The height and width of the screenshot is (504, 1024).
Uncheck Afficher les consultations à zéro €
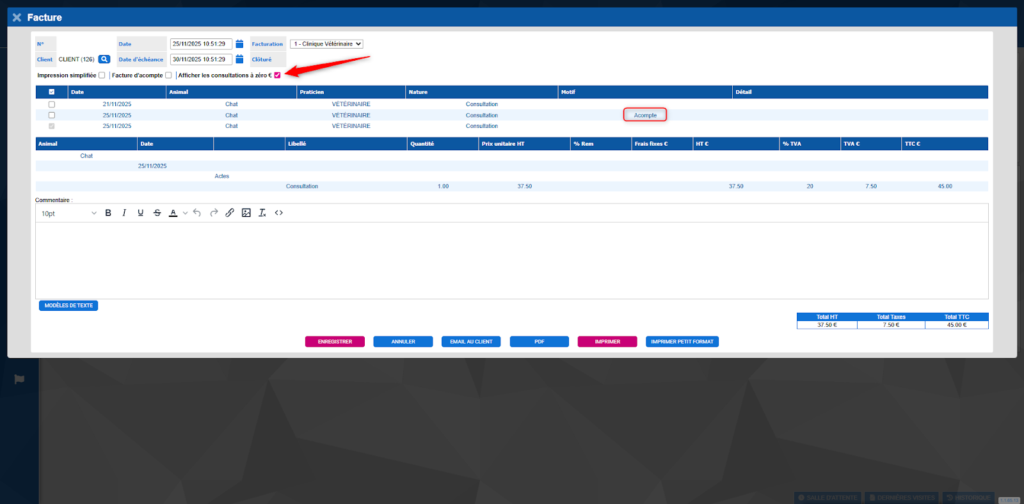(x=277, y=76)
